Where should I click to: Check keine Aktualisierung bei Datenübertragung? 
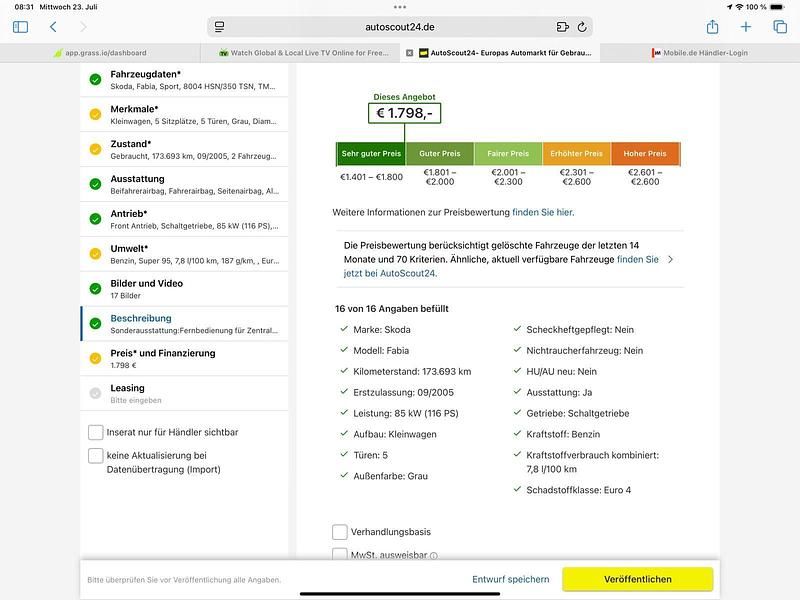[x=95, y=456]
